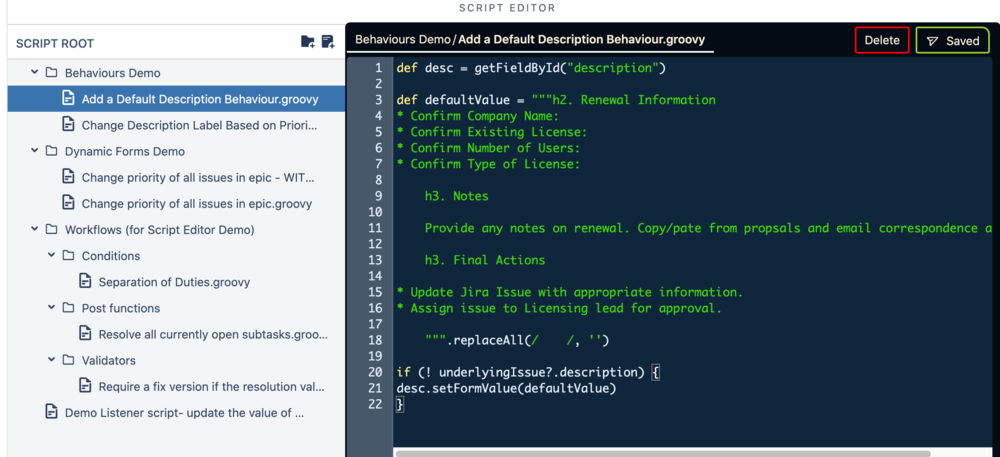1000x457 pixels.
Task: Click file icon of Require a fix version script
Action: pos(85,386)
